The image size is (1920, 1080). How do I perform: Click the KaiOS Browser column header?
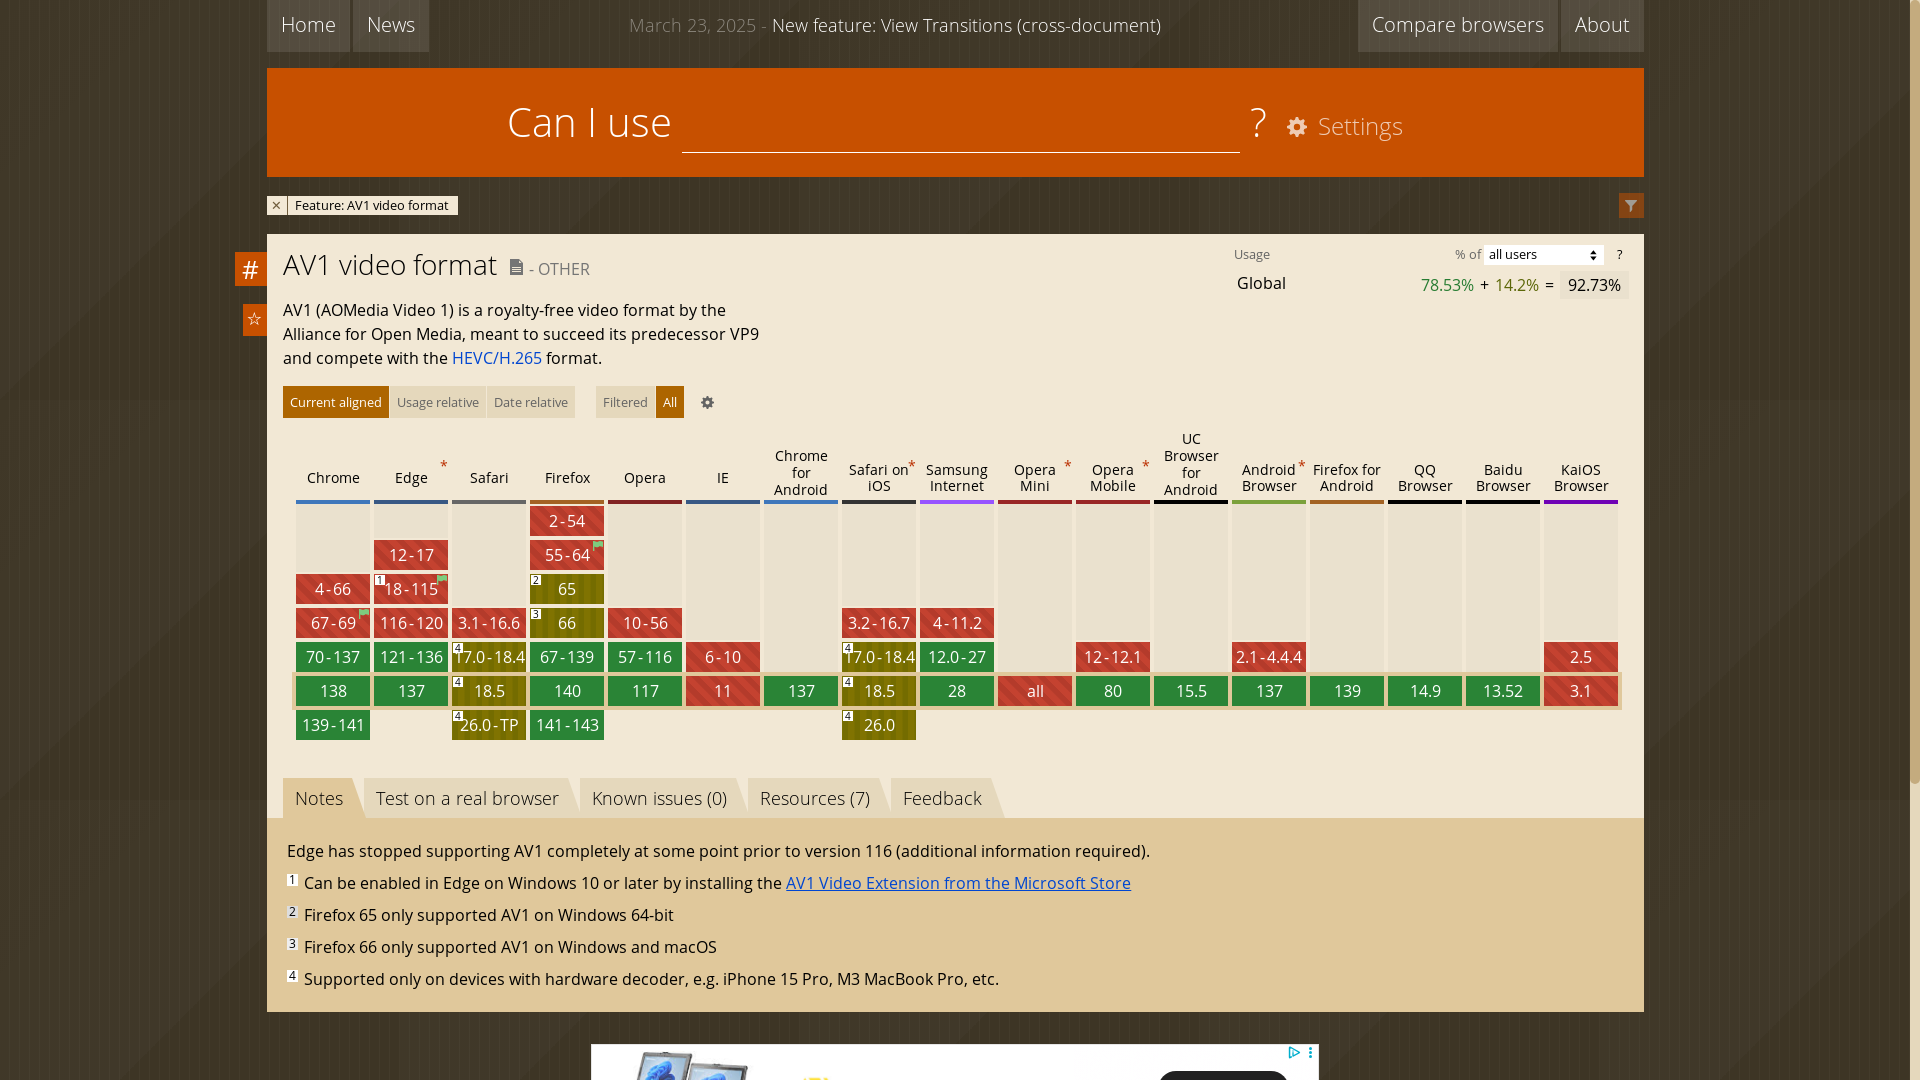tap(1581, 478)
